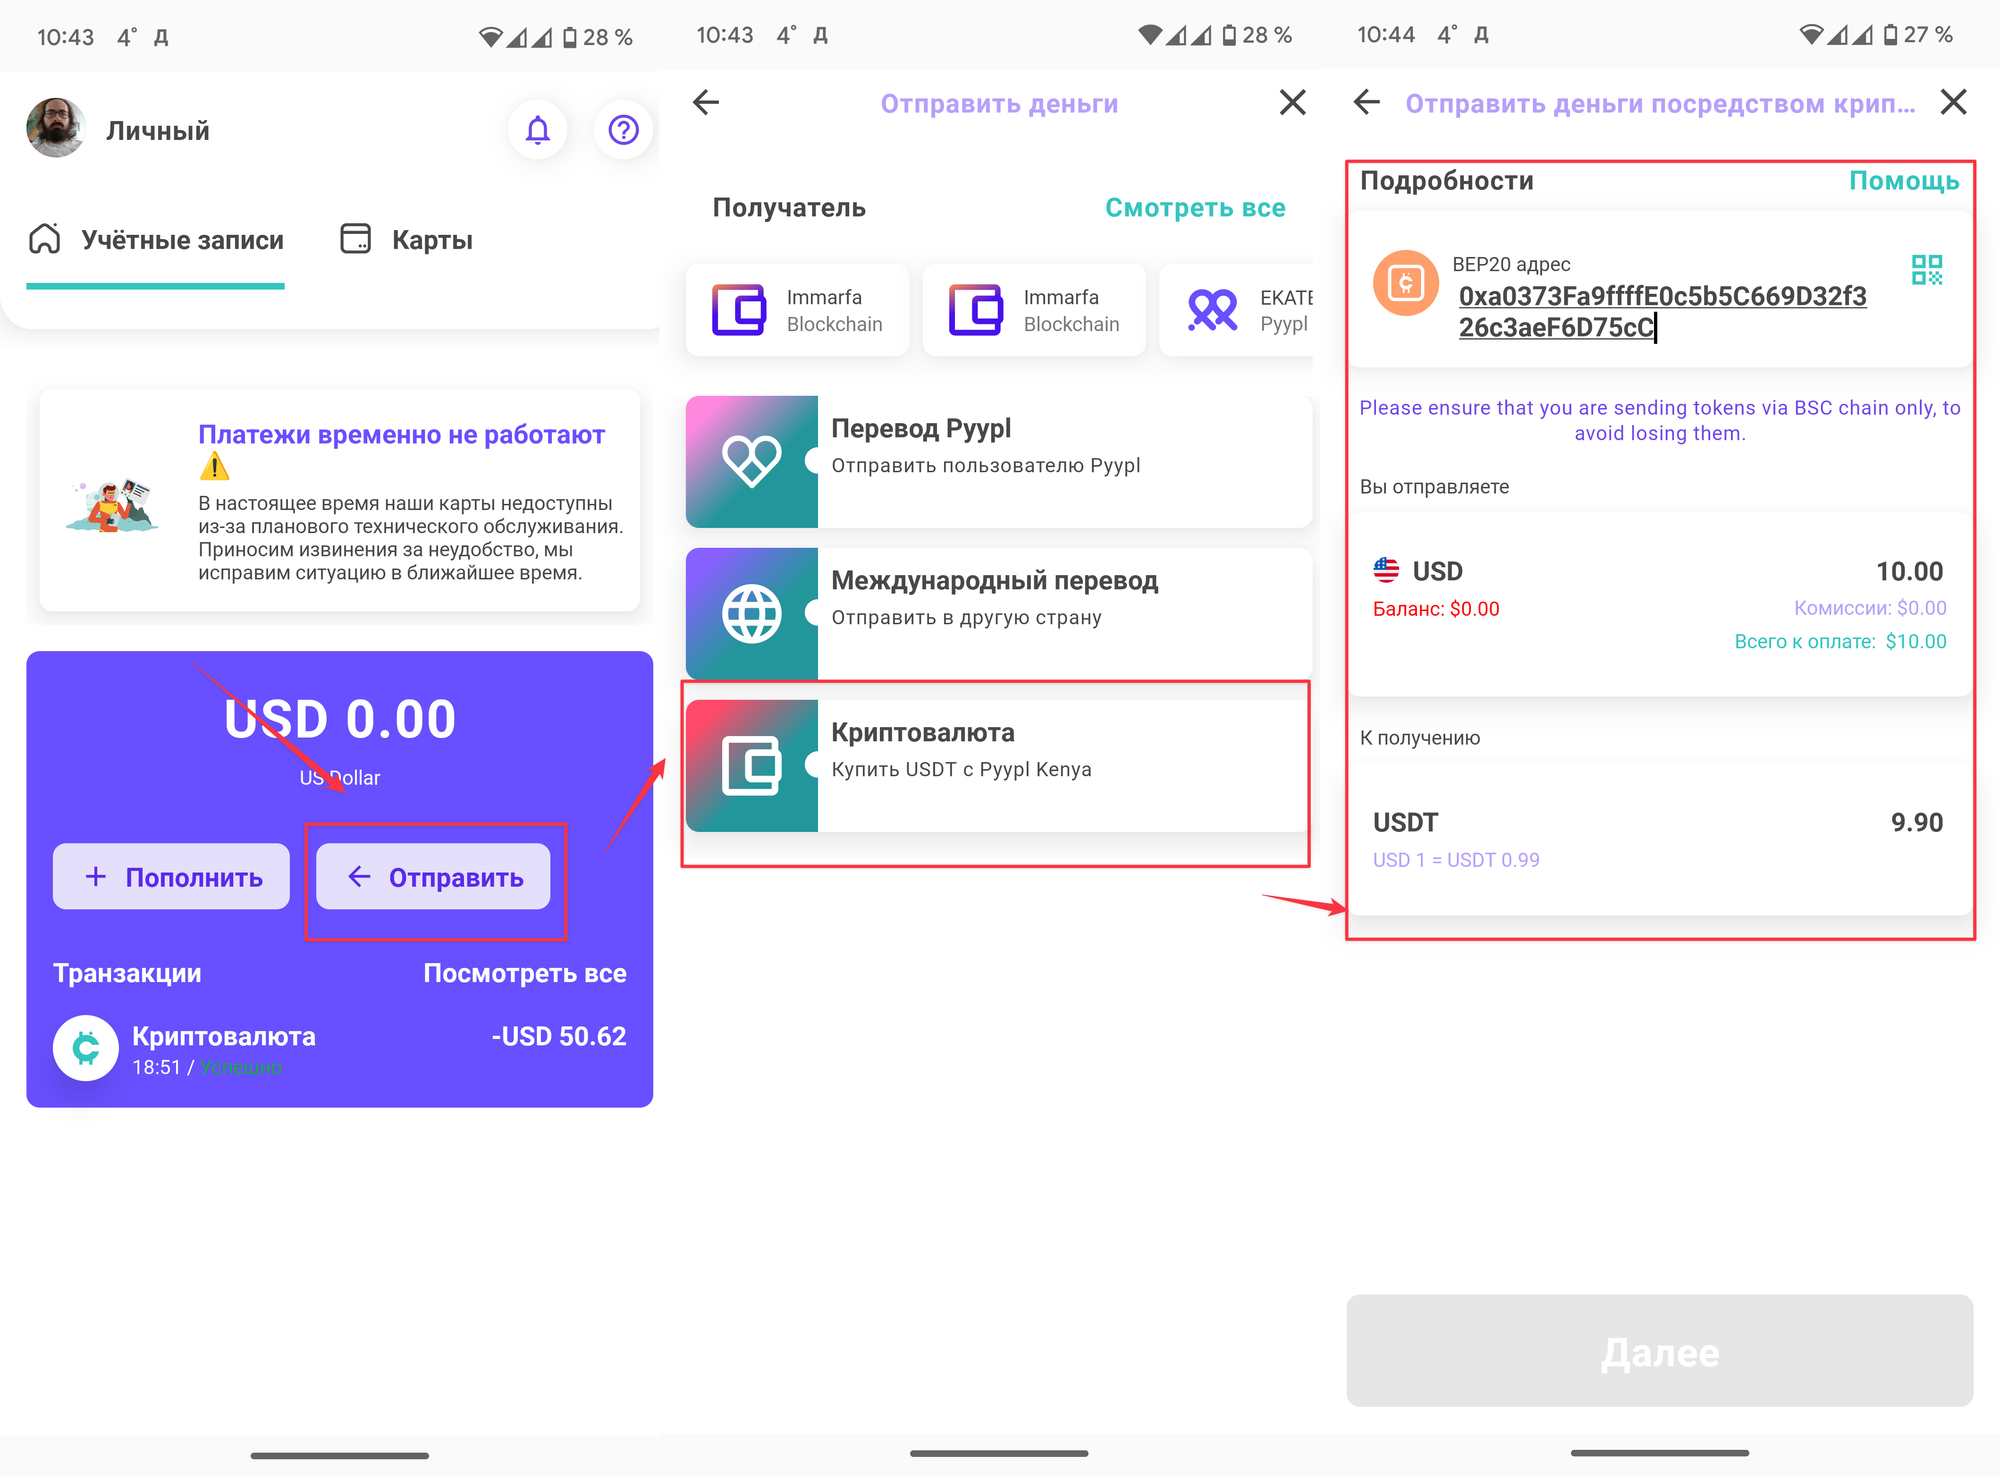Viewport: 2000px width, 1476px height.
Task: Switch to Учётные записи tab
Action: tap(157, 240)
